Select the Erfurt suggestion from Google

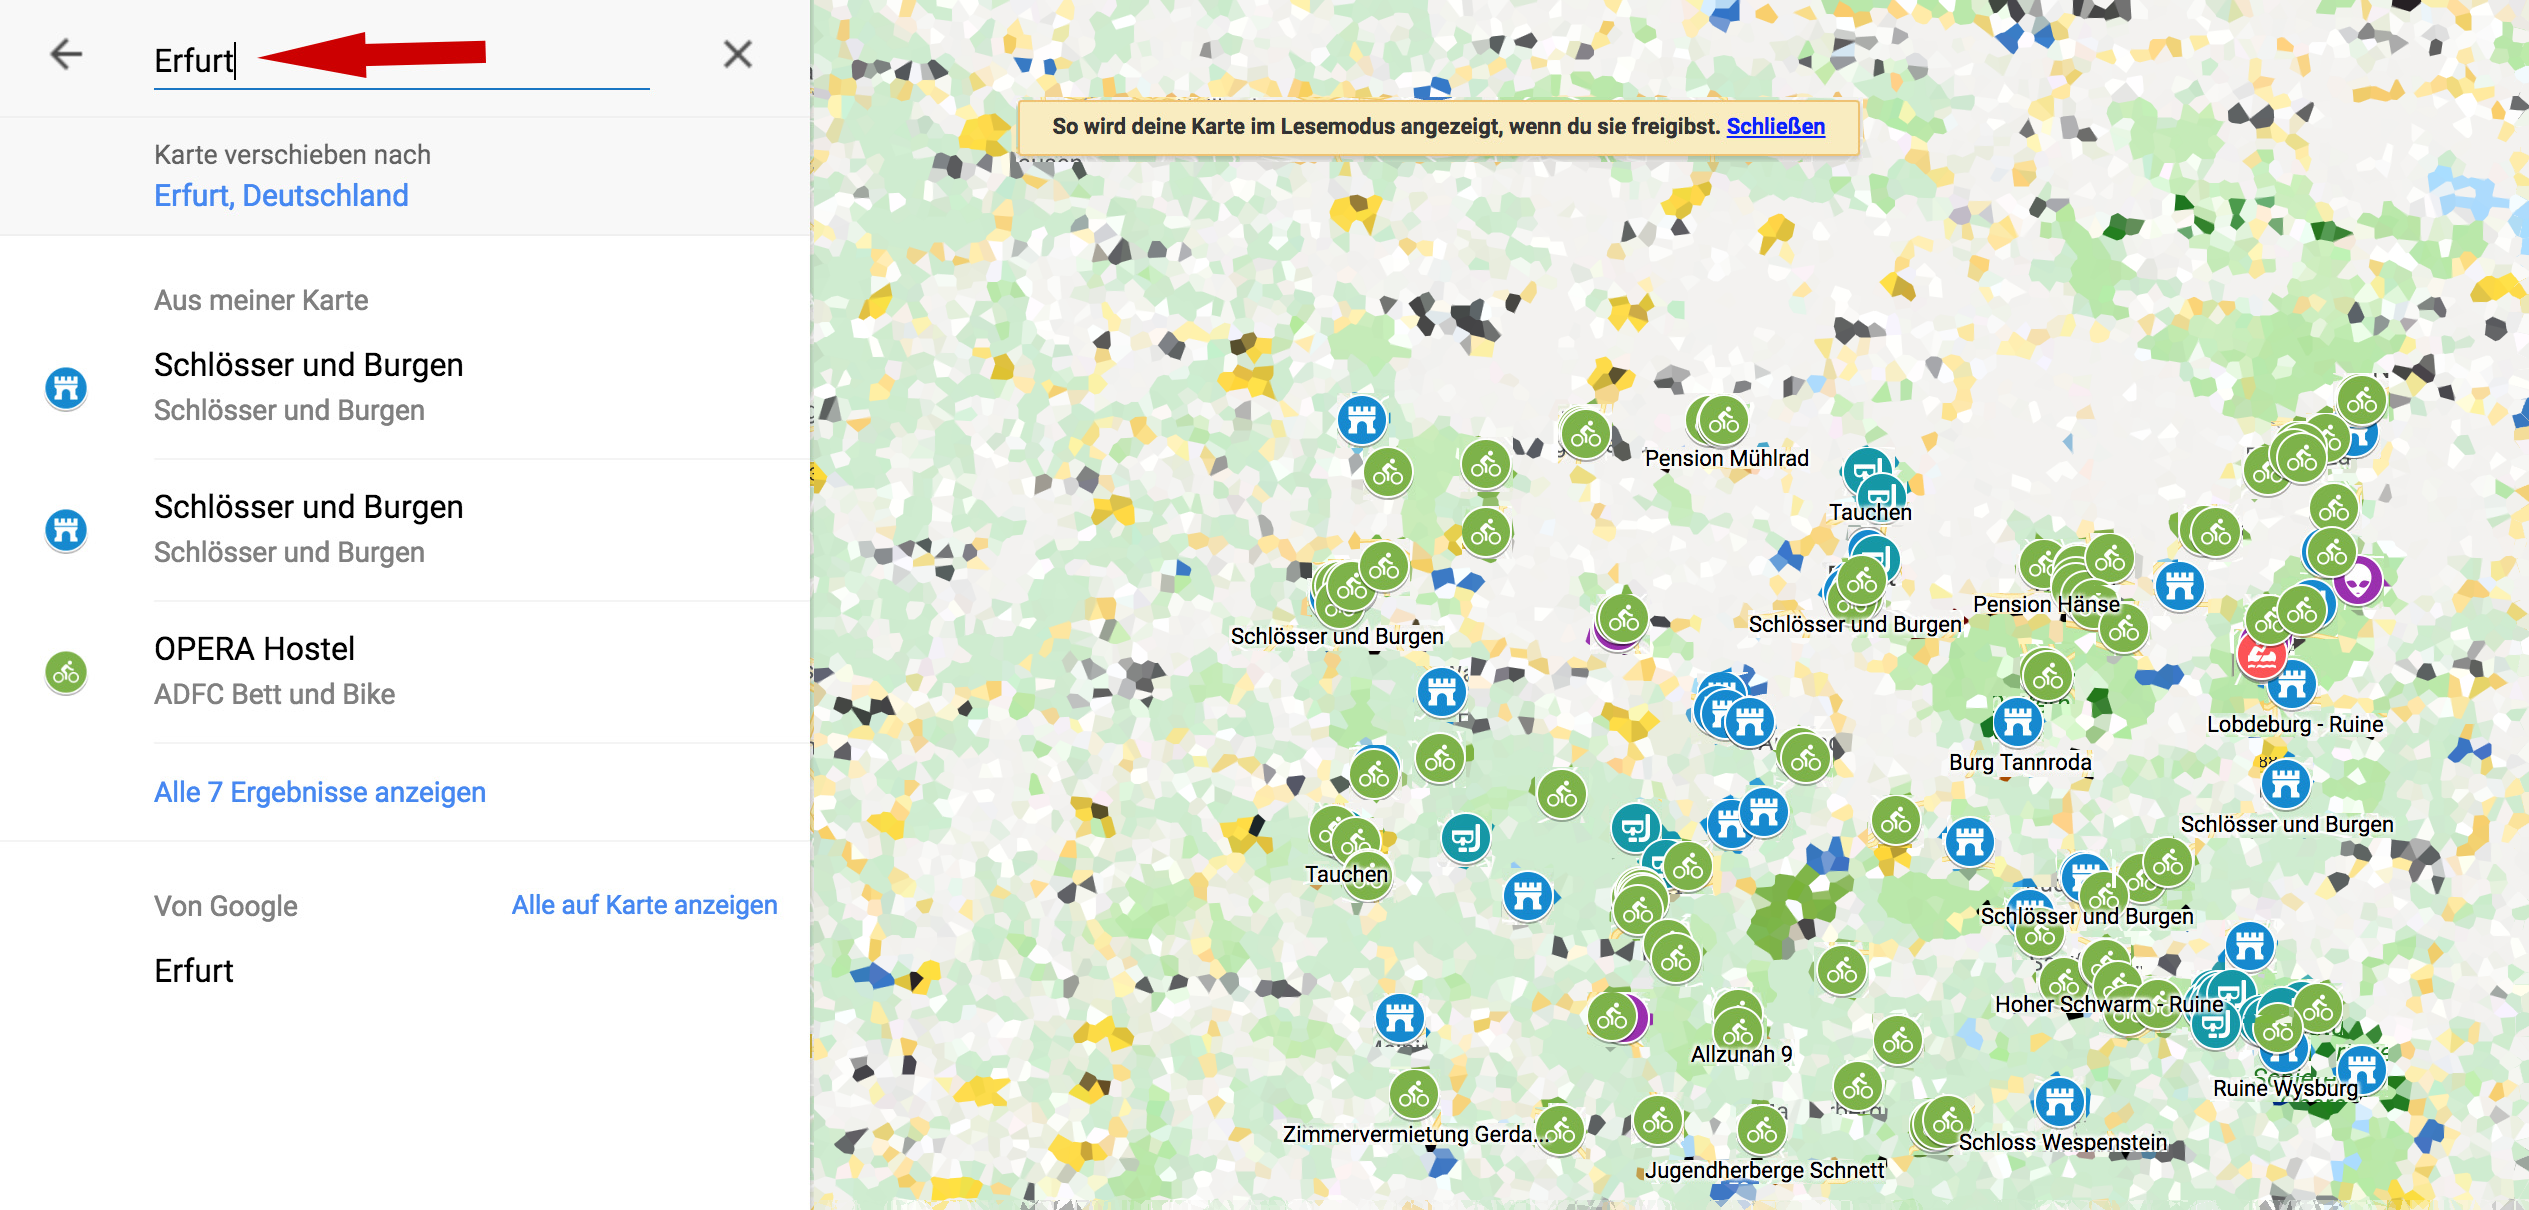tap(194, 970)
